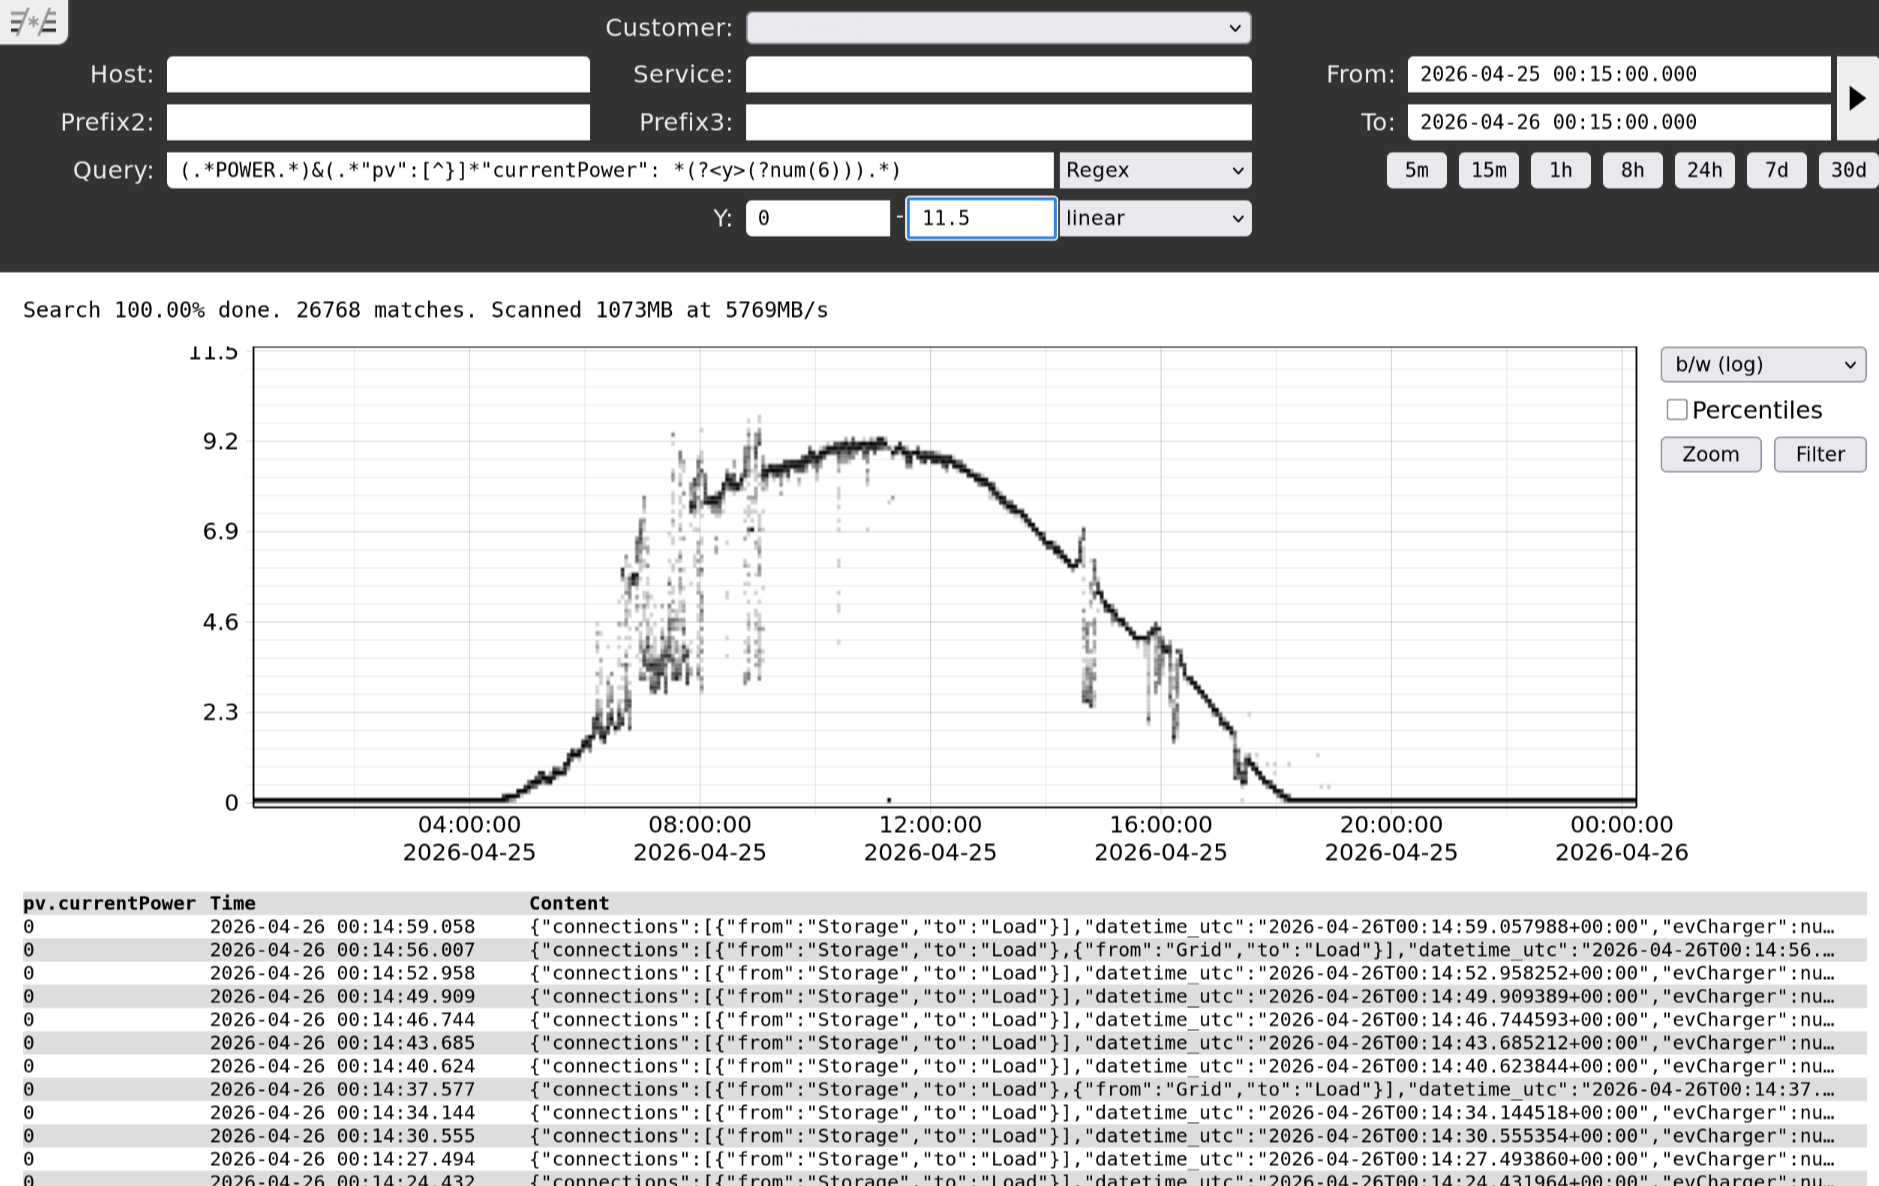Click into the Query regex field
The width and height of the screenshot is (1879, 1186).
pos(610,170)
